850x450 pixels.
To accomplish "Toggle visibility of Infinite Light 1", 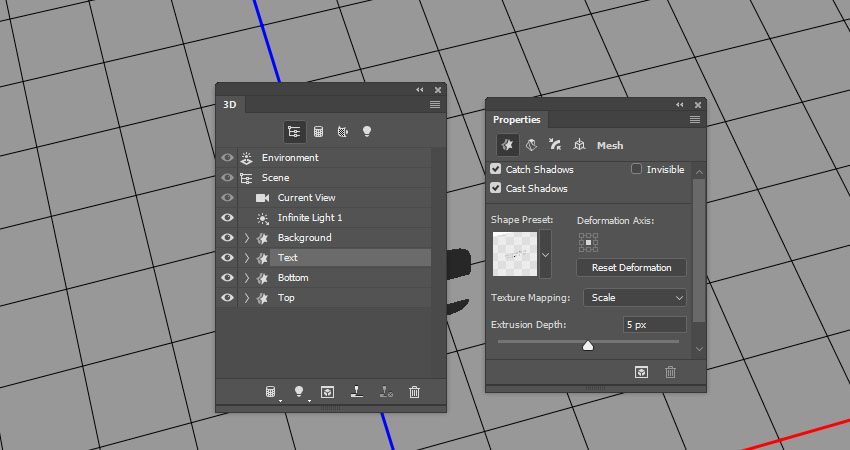I will (227, 218).
